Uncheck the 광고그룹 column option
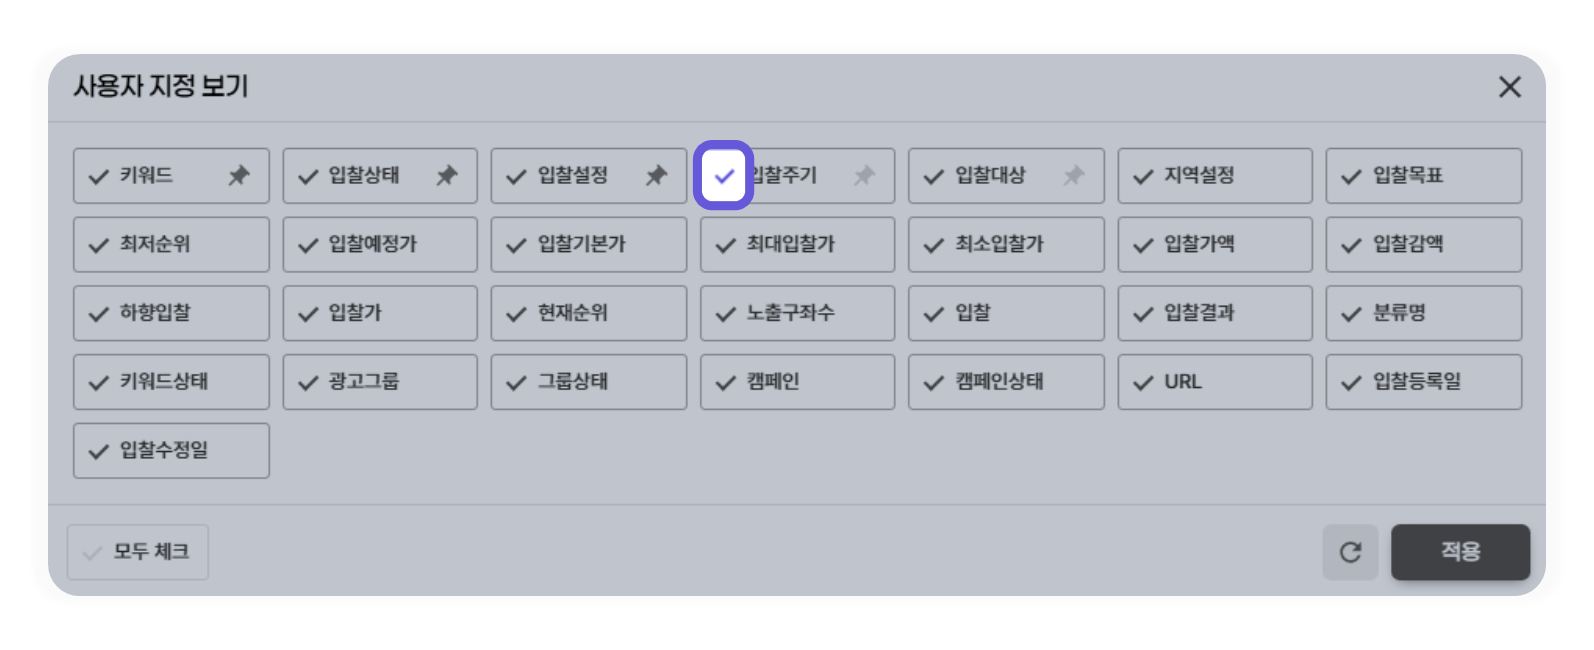1594x650 pixels. tap(380, 382)
